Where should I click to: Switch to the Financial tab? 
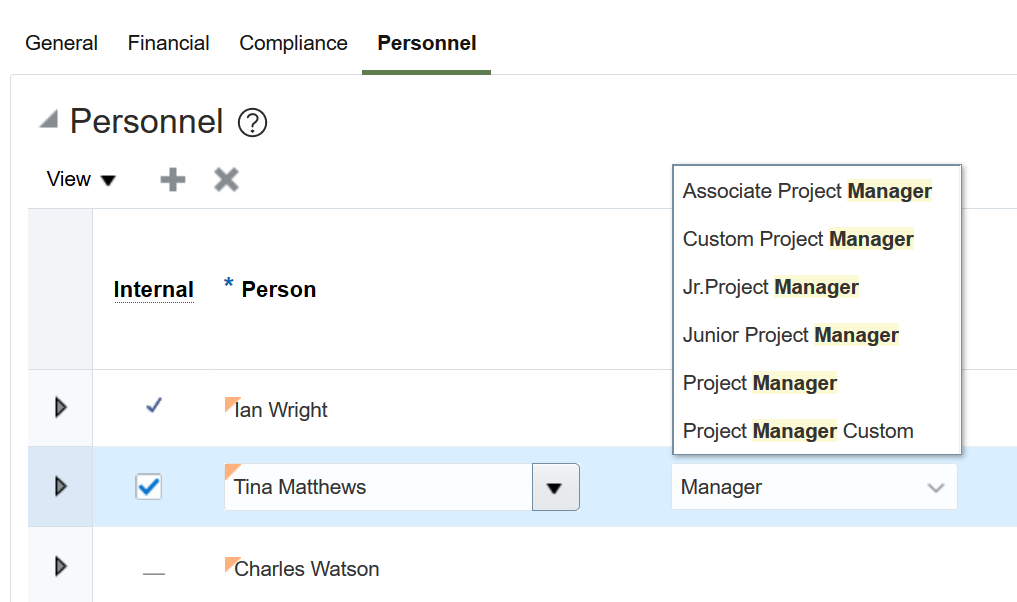[x=168, y=43]
